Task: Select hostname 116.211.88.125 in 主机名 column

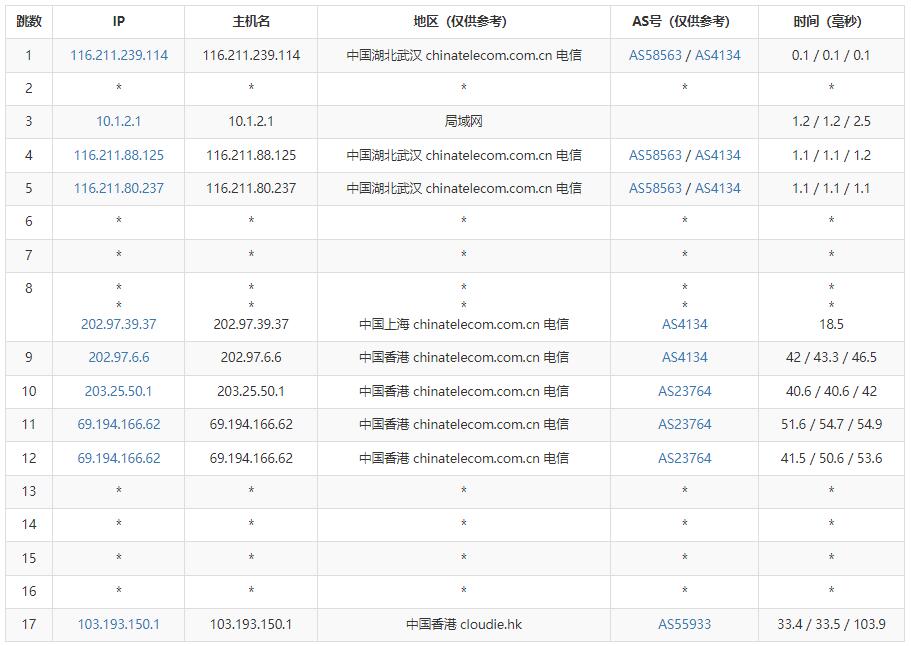Action: pos(251,155)
